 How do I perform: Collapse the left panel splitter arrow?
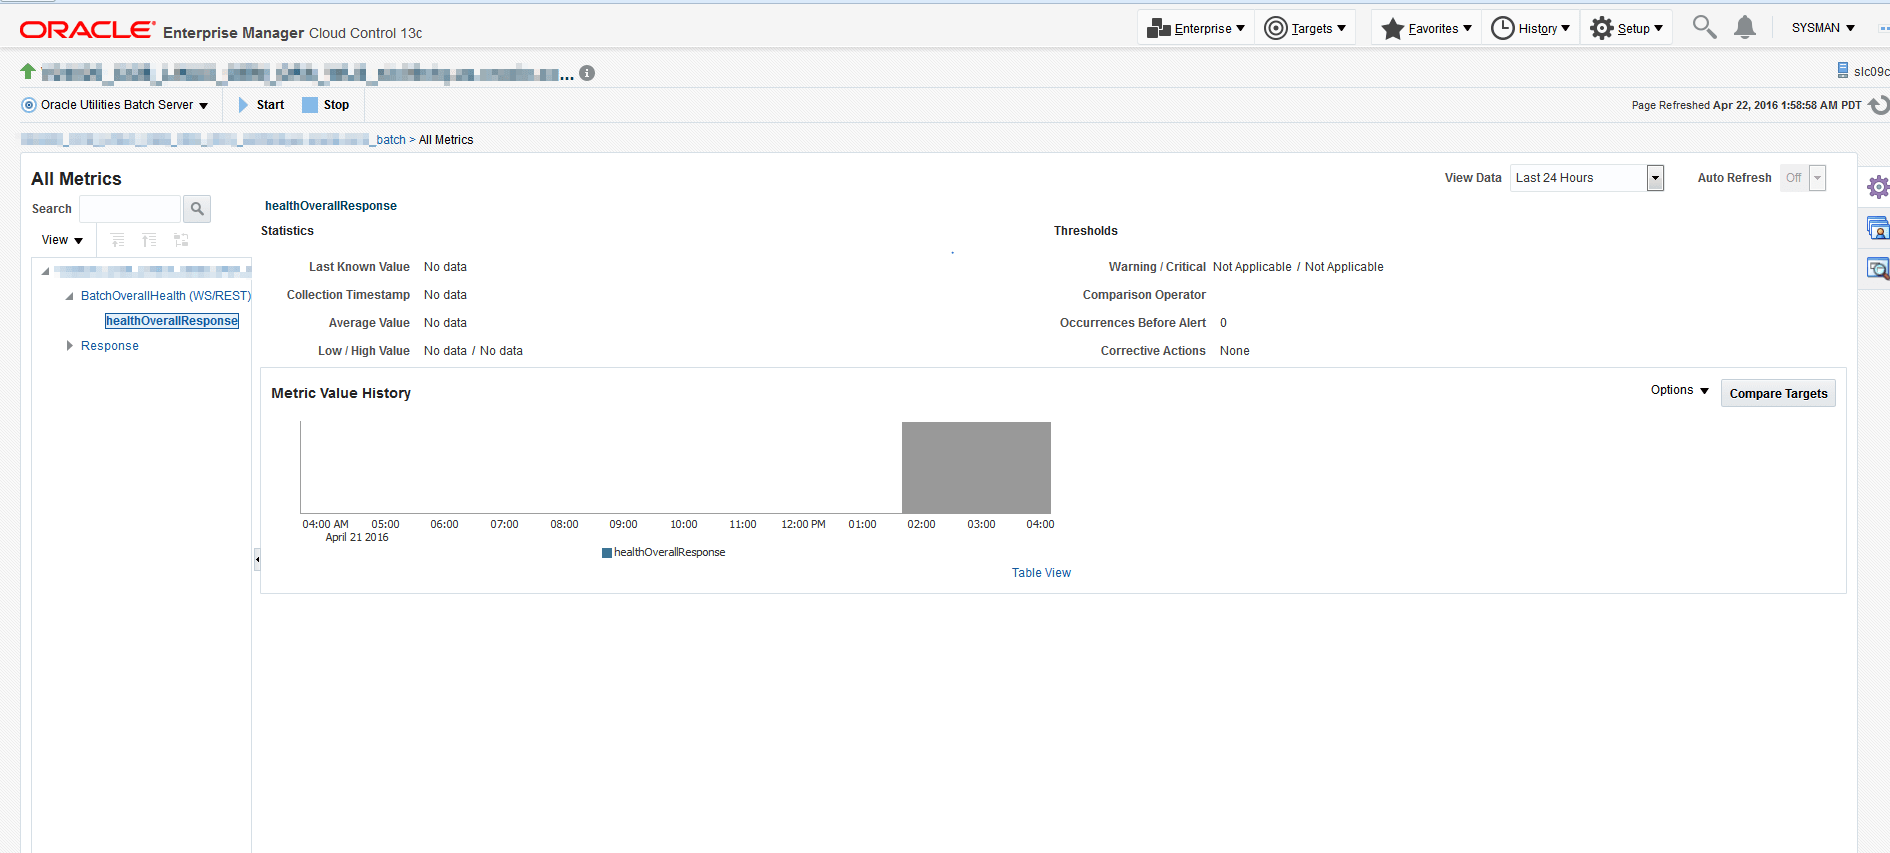pos(257,560)
